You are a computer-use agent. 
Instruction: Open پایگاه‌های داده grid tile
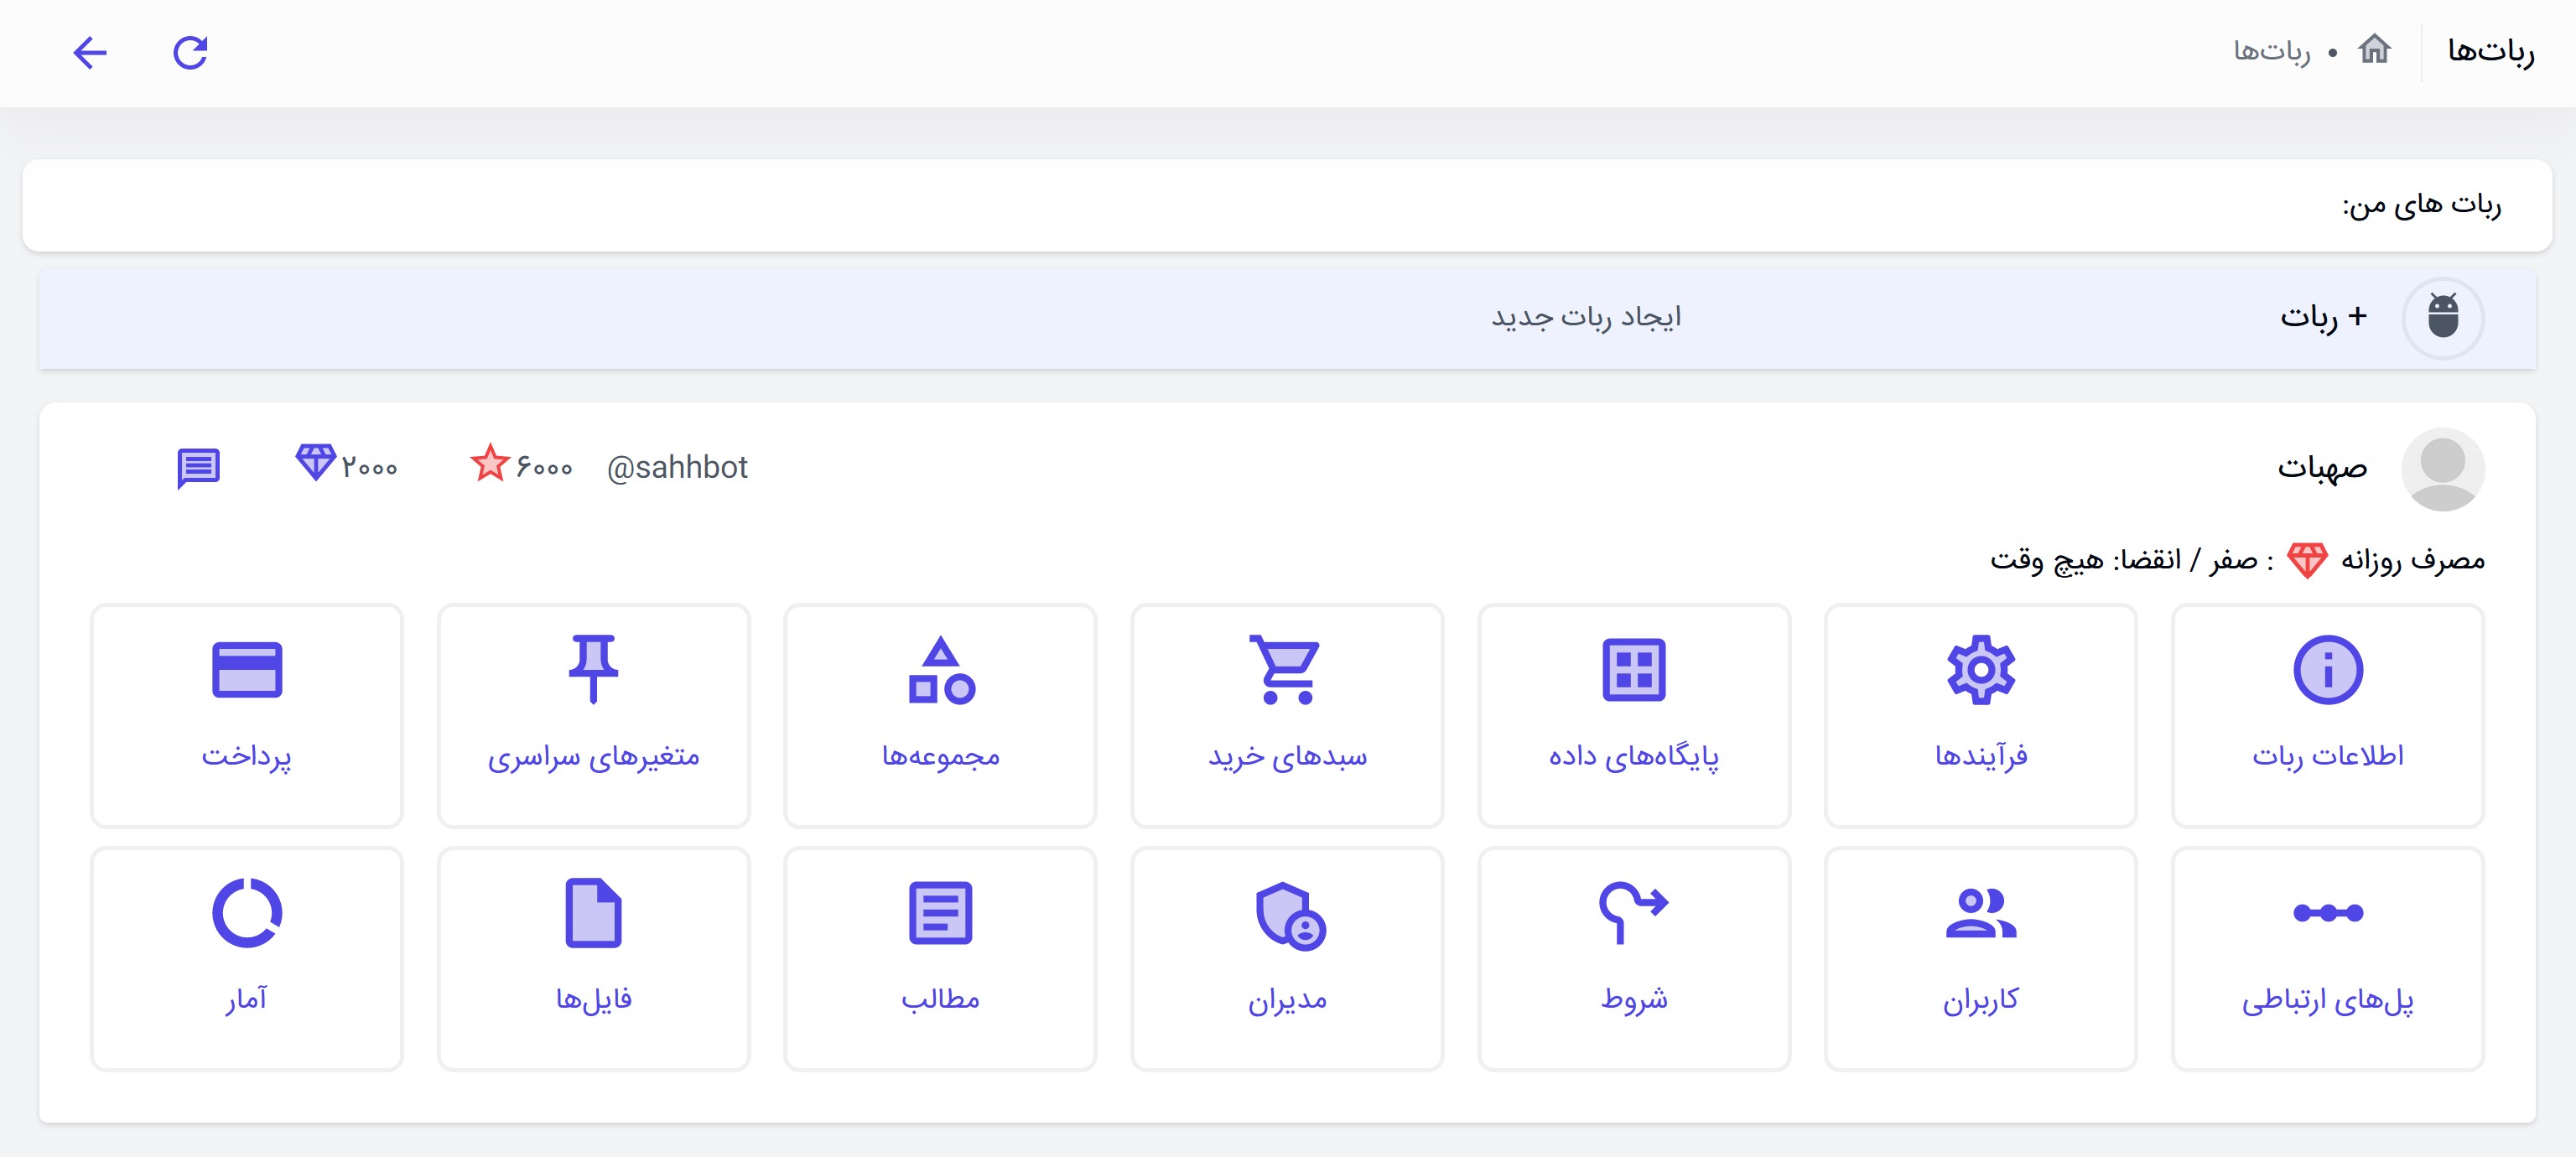point(1633,715)
